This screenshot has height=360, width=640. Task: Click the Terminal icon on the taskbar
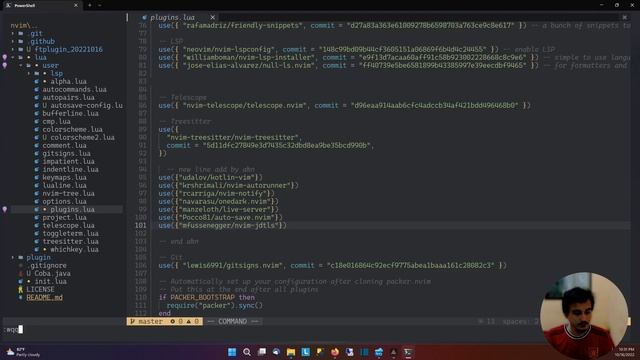pos(408,352)
